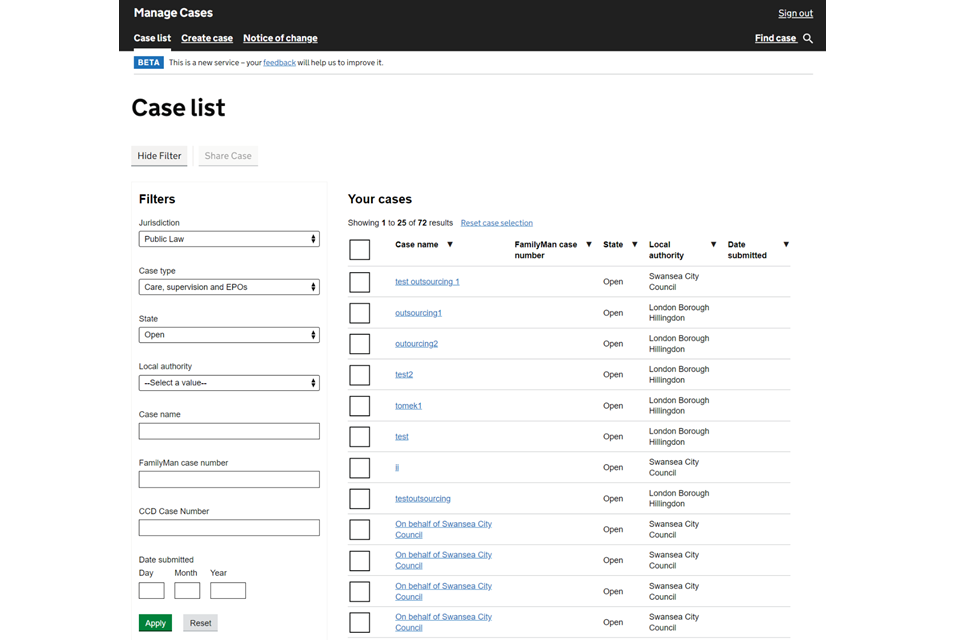Tick checkbox for test outsourcing 1 case
This screenshot has width=960, height=640.
point(359,282)
